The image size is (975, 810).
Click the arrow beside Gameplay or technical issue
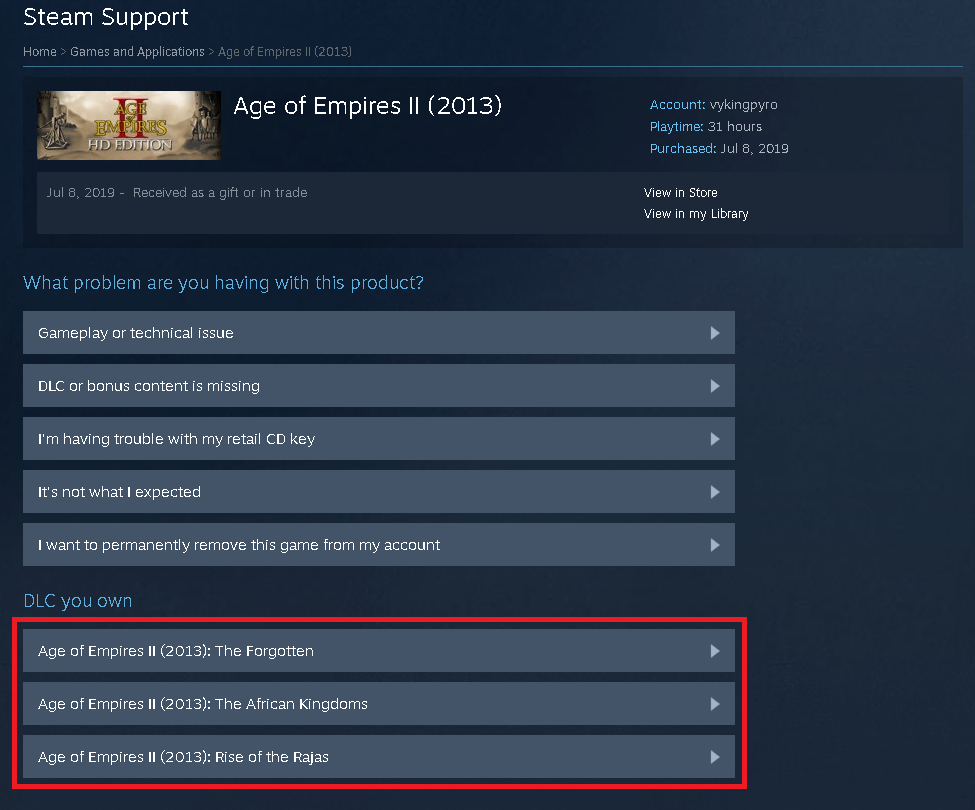point(715,333)
